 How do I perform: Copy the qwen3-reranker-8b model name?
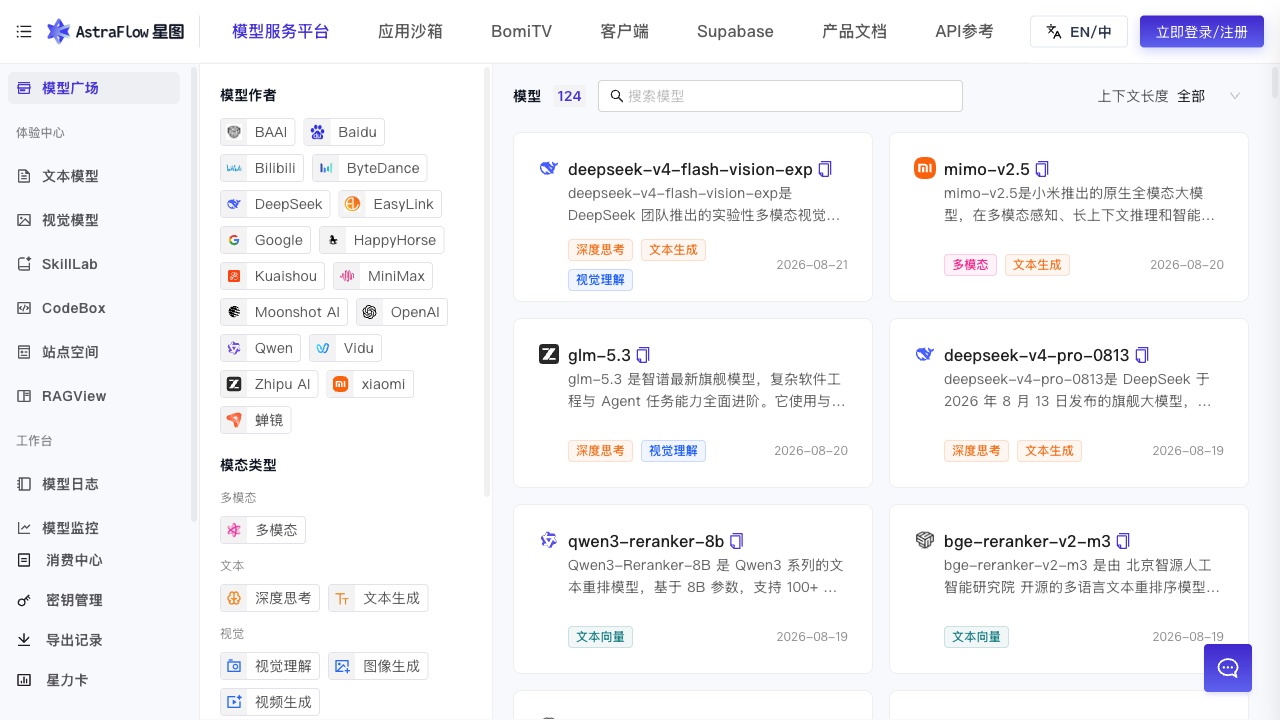737,541
